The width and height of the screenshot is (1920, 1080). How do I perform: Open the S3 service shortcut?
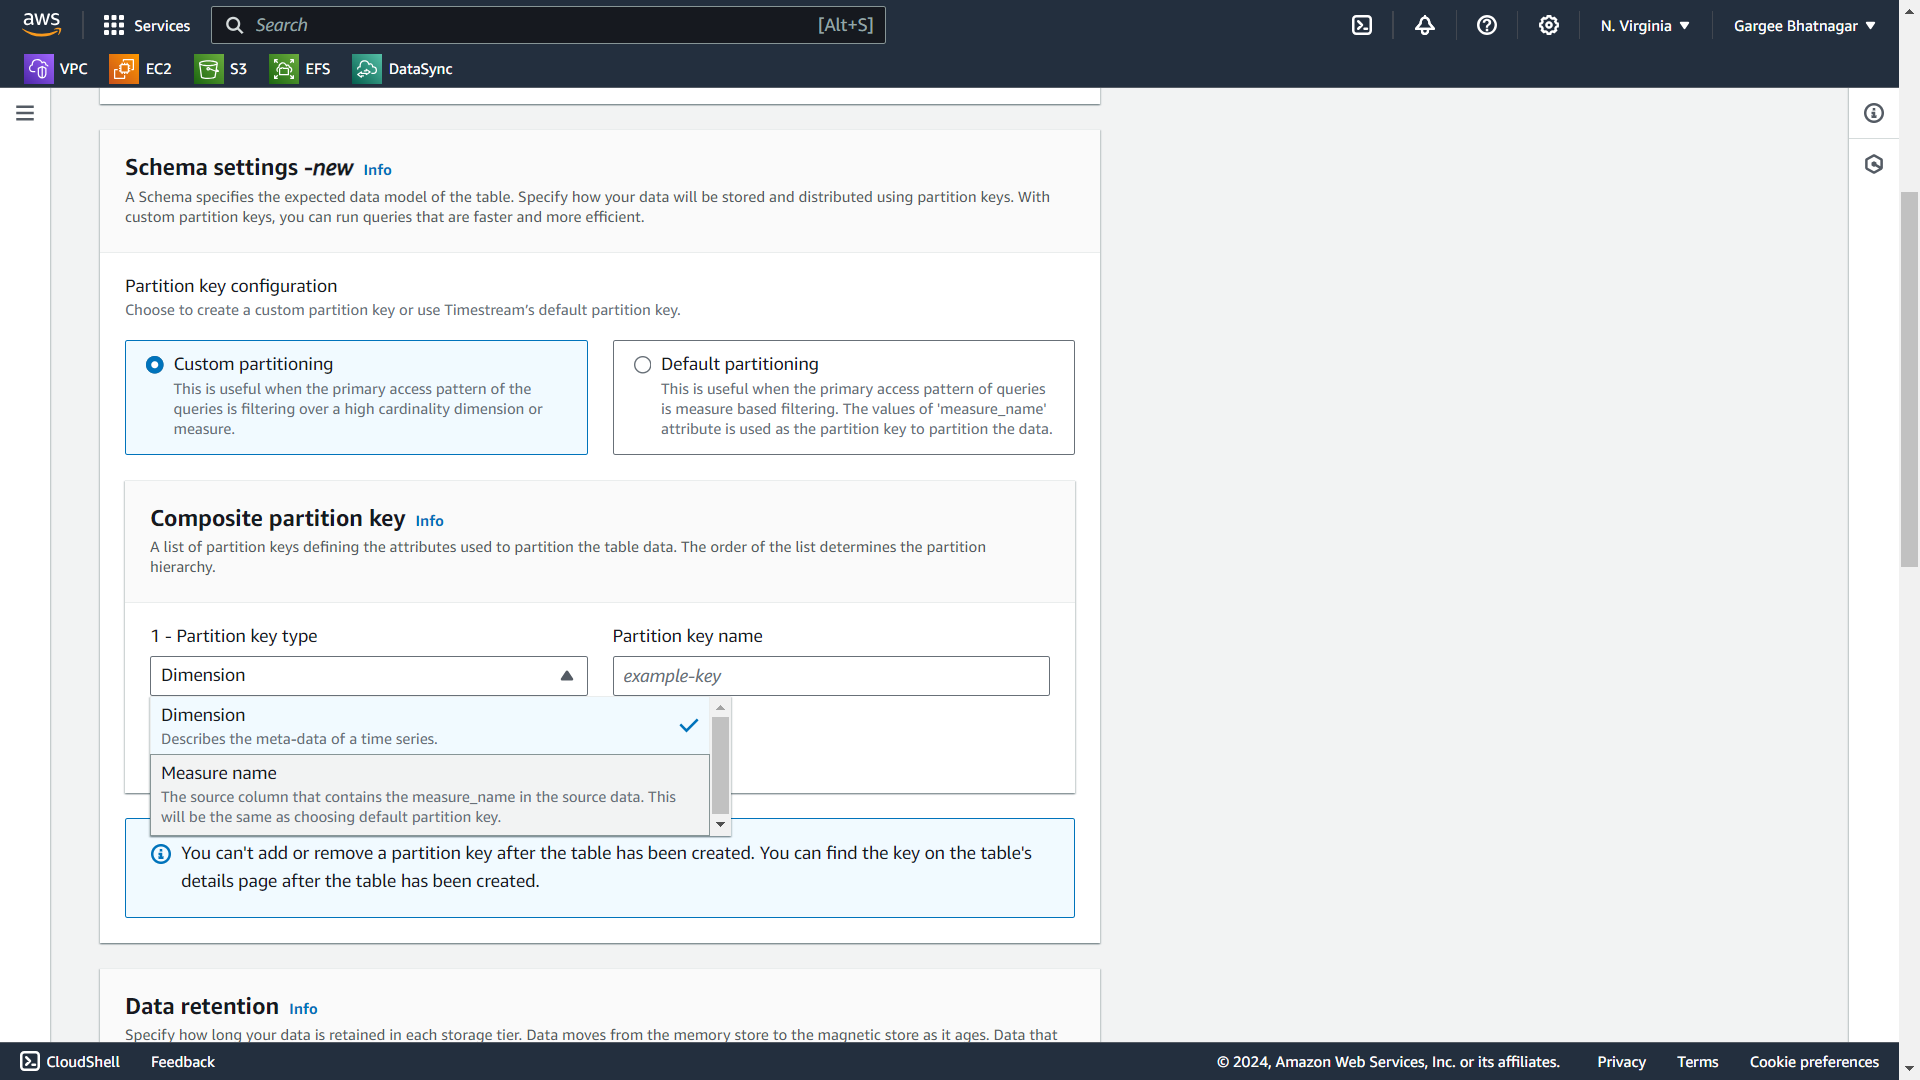pos(222,69)
